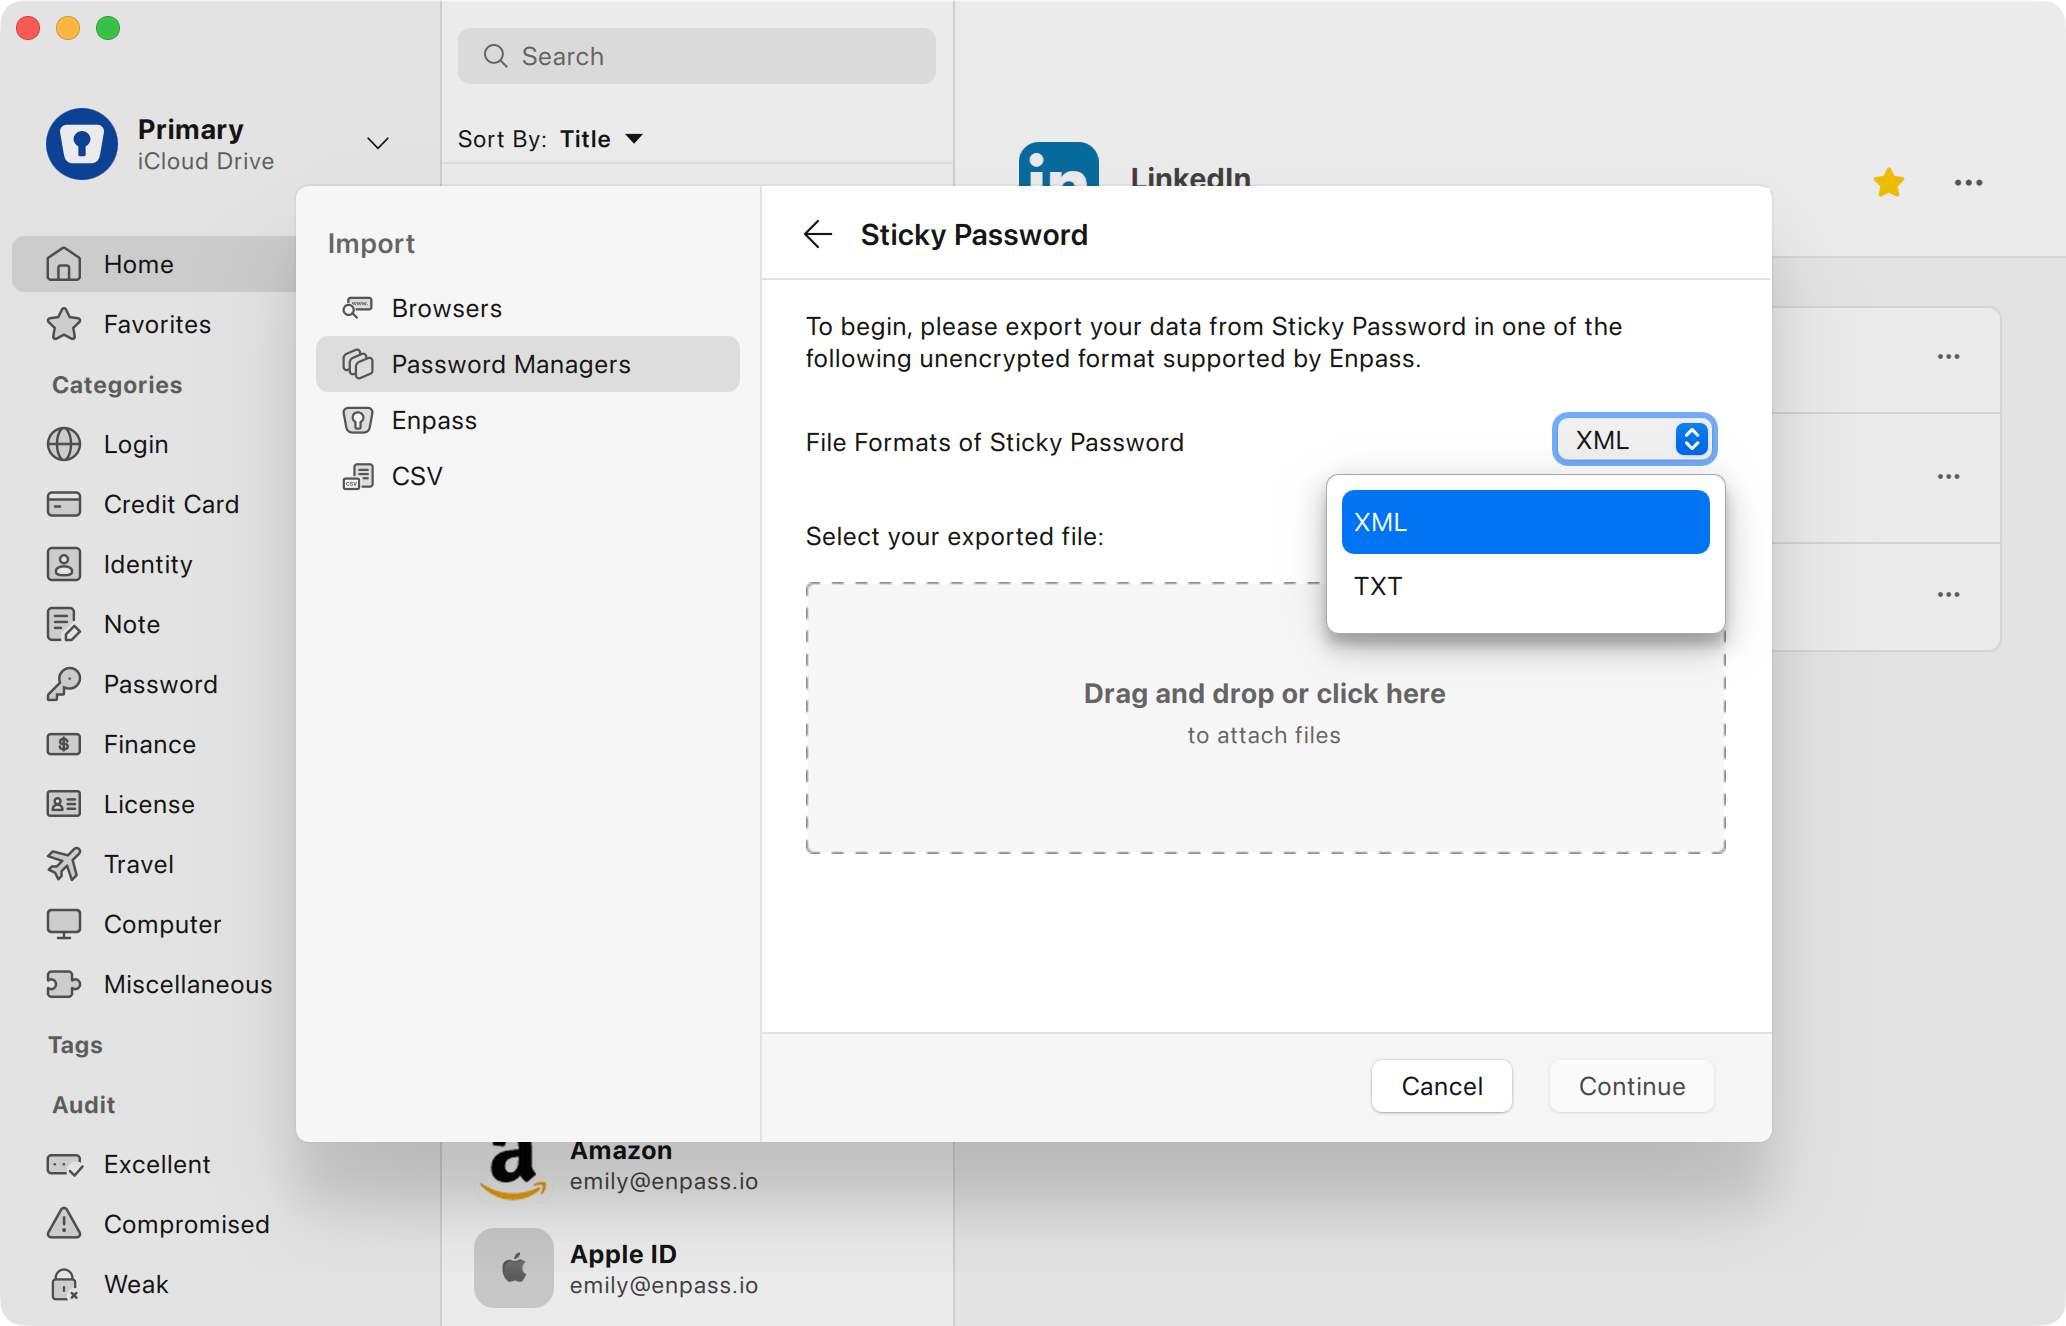Click the Finance dollar icon

(x=64, y=744)
